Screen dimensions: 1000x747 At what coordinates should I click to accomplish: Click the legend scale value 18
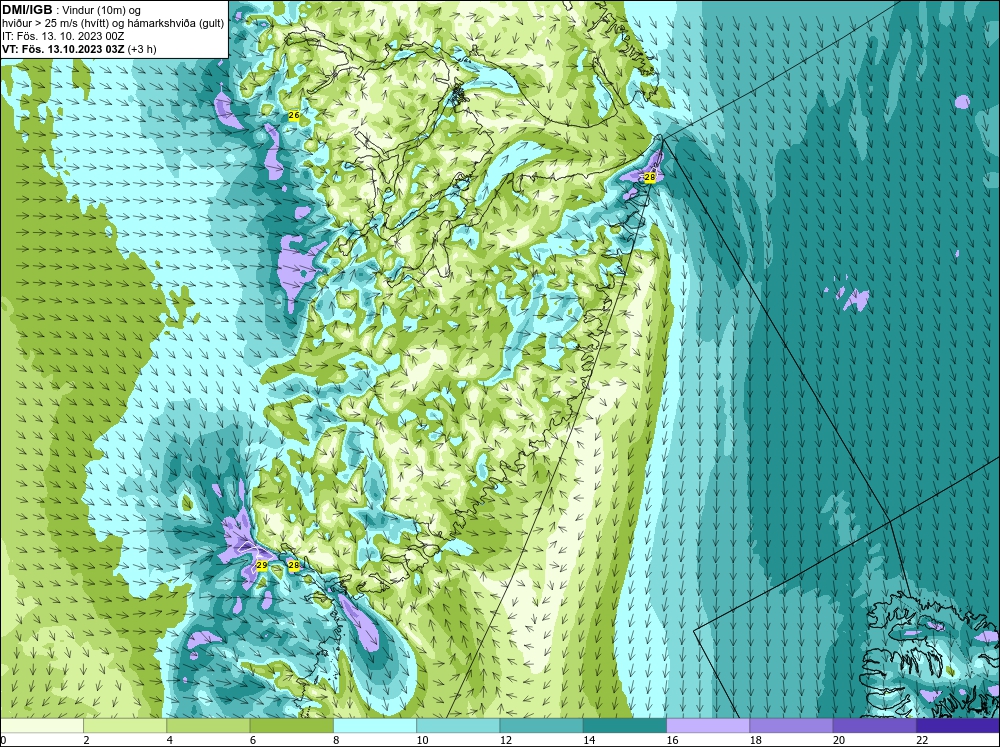(755, 740)
